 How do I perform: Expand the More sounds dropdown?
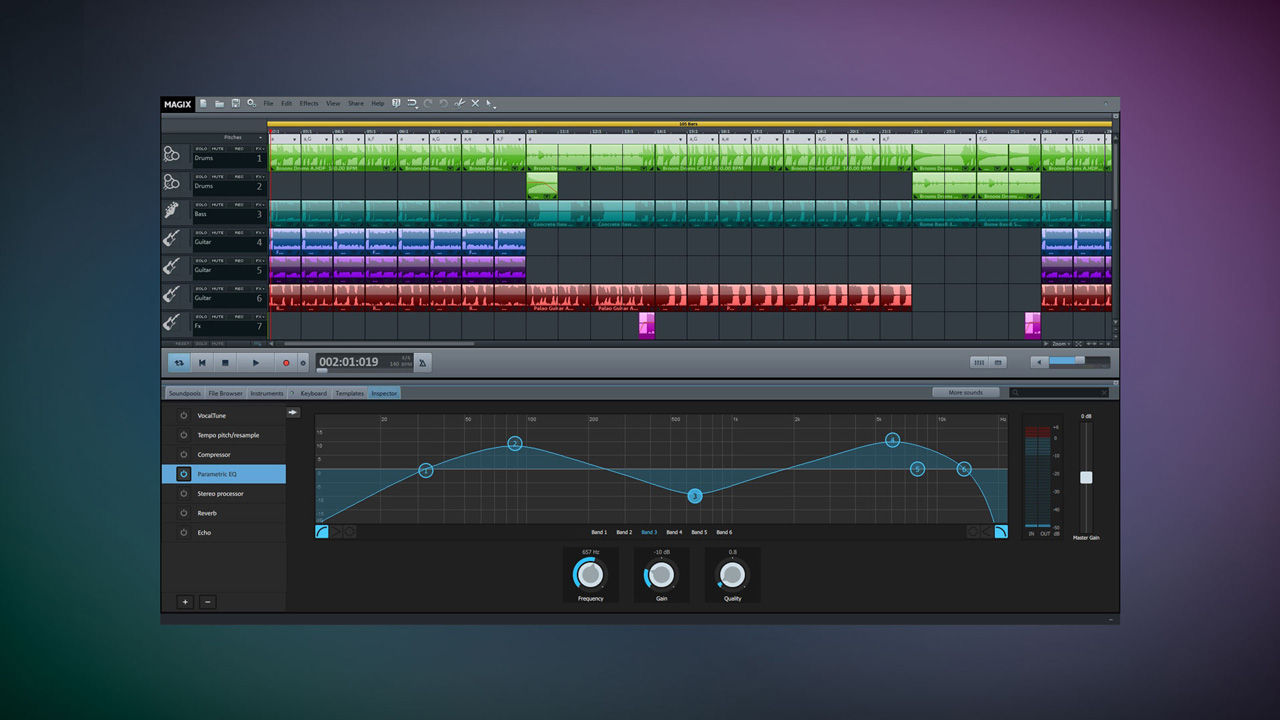coord(964,392)
